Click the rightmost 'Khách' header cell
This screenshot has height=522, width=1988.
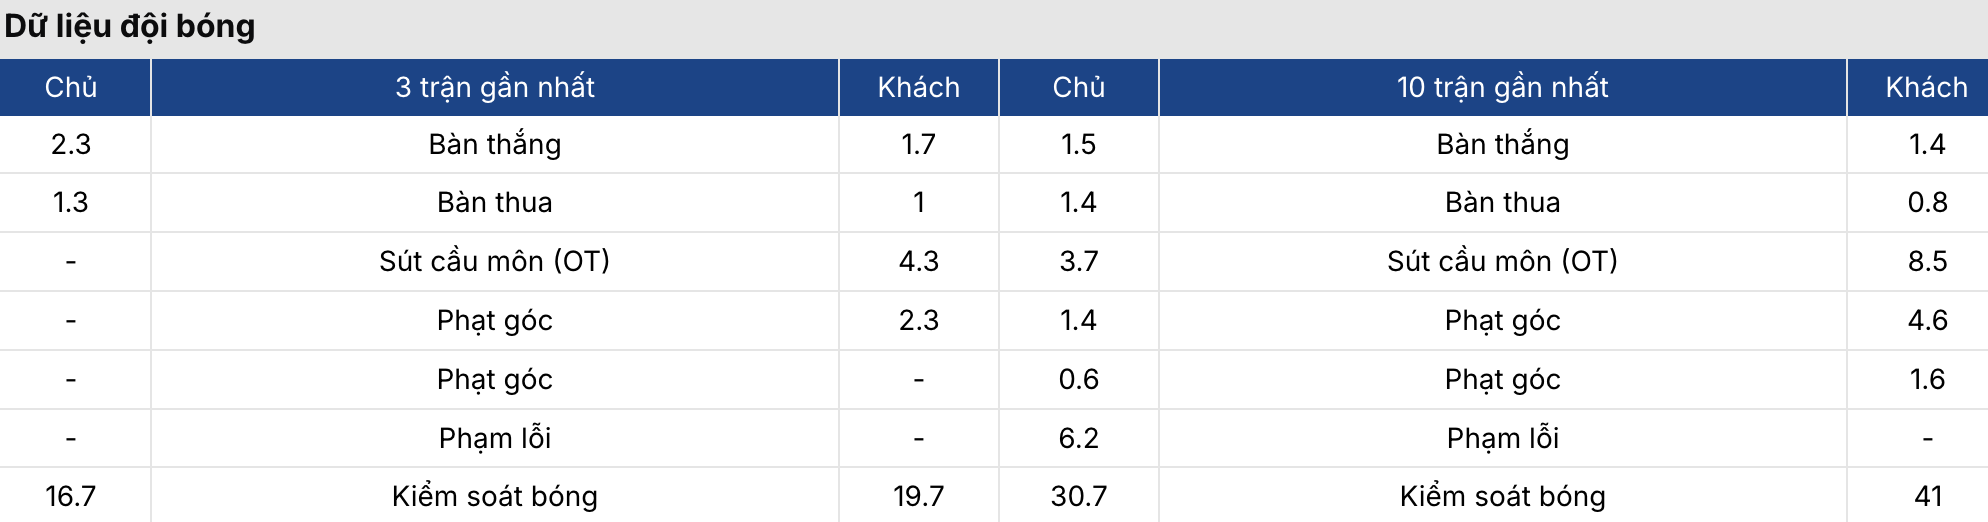(x=1926, y=87)
